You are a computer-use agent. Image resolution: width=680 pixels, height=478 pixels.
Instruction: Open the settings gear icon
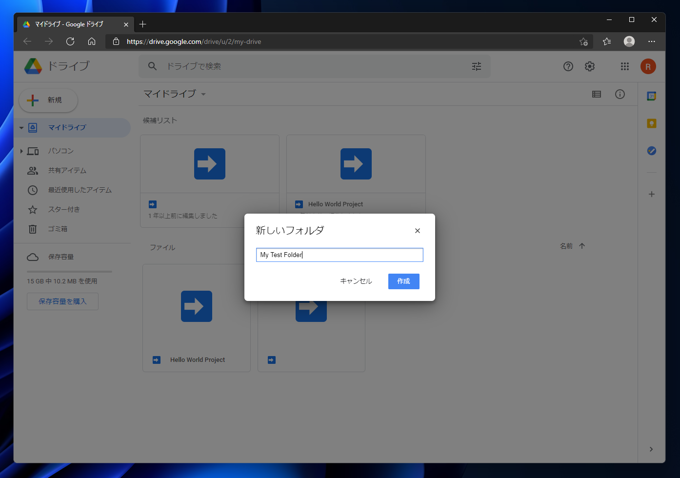(x=589, y=66)
